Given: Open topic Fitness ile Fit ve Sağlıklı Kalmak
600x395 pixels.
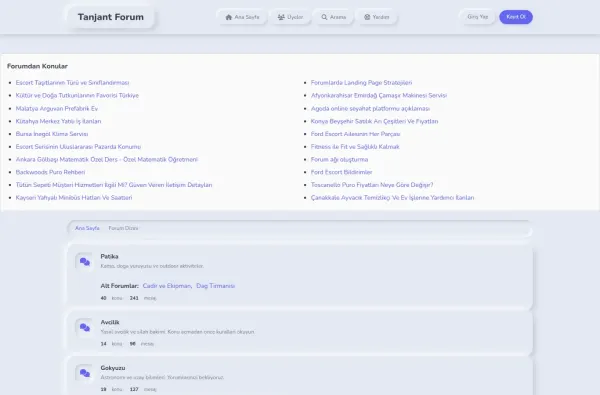Looking at the screenshot, I should (x=355, y=147).
